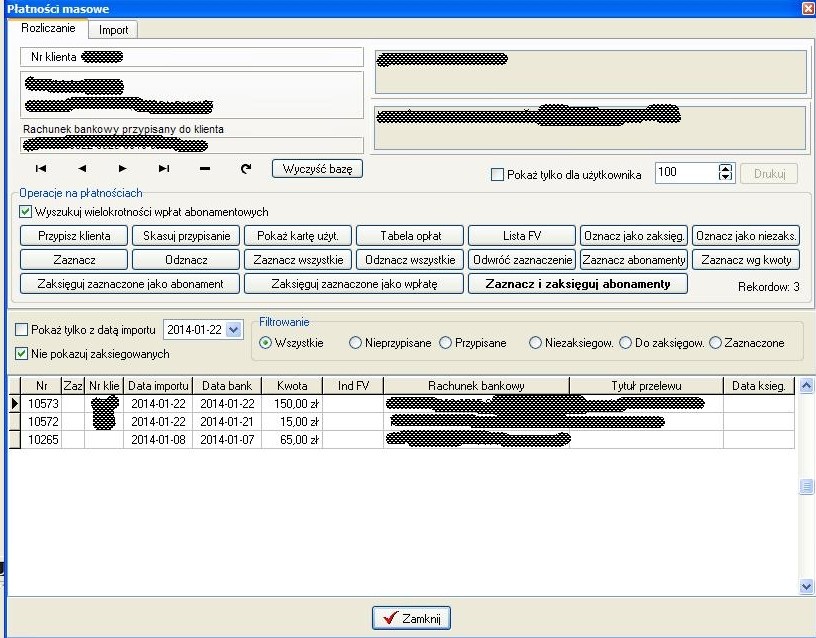Switch to the Import tab
The width and height of the screenshot is (816, 638).
(113, 30)
